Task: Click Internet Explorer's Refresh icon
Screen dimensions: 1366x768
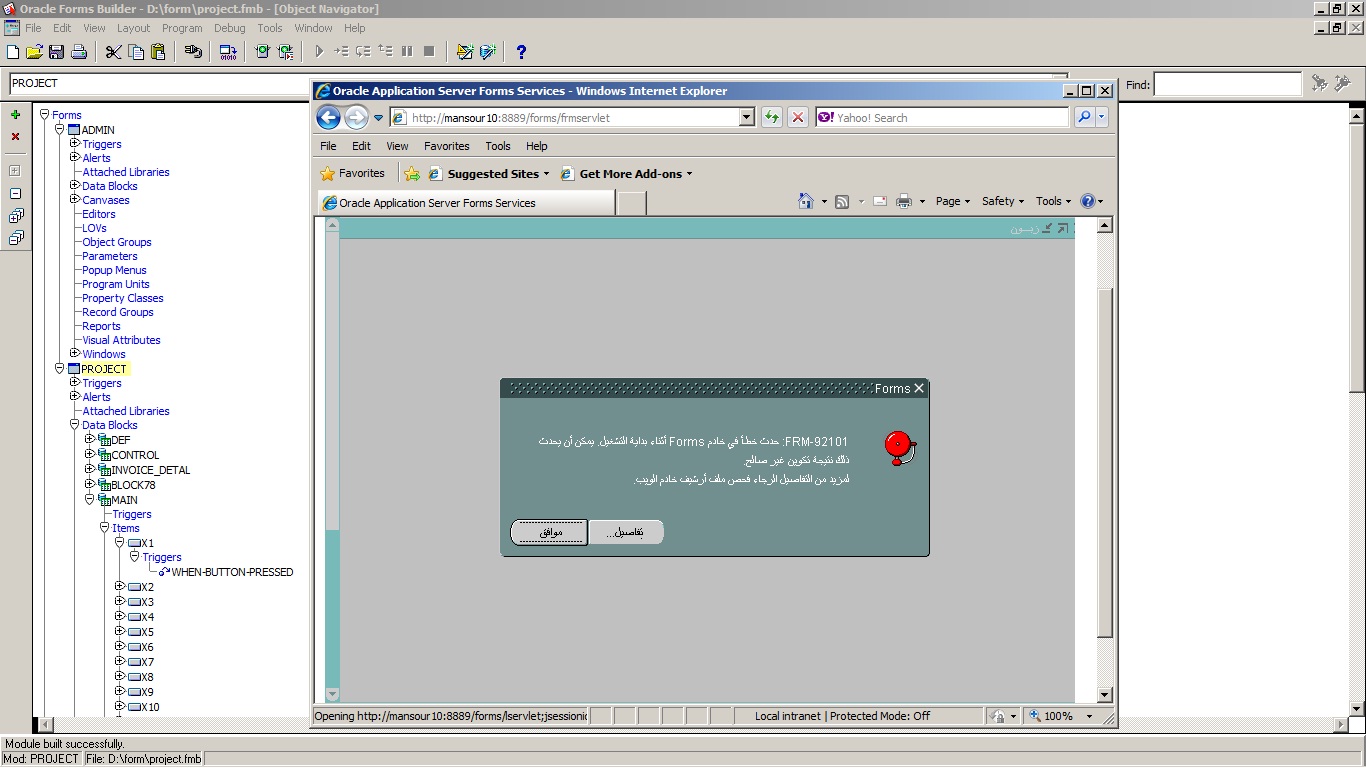Action: point(771,118)
